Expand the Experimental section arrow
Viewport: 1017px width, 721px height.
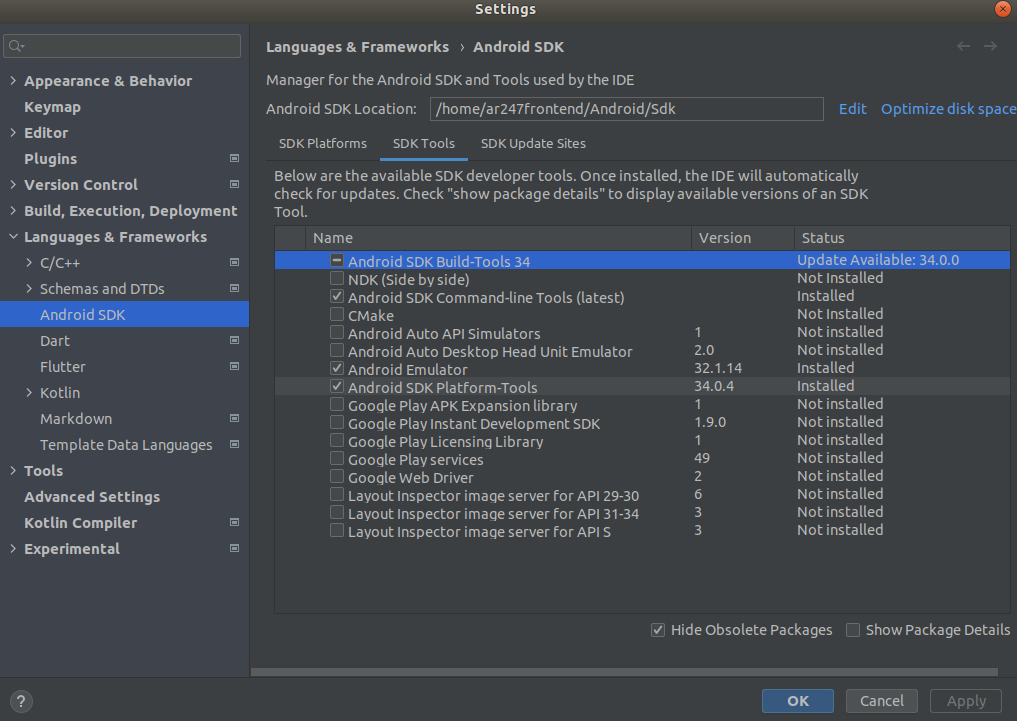pyautogui.click(x=13, y=549)
